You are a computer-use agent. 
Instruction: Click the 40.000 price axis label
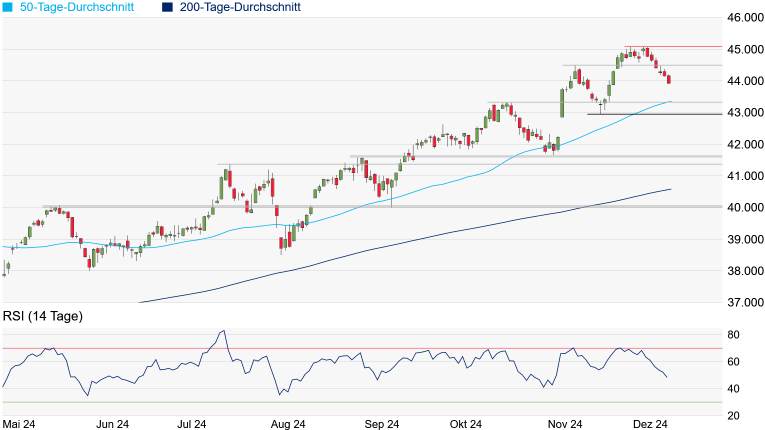click(x=740, y=208)
